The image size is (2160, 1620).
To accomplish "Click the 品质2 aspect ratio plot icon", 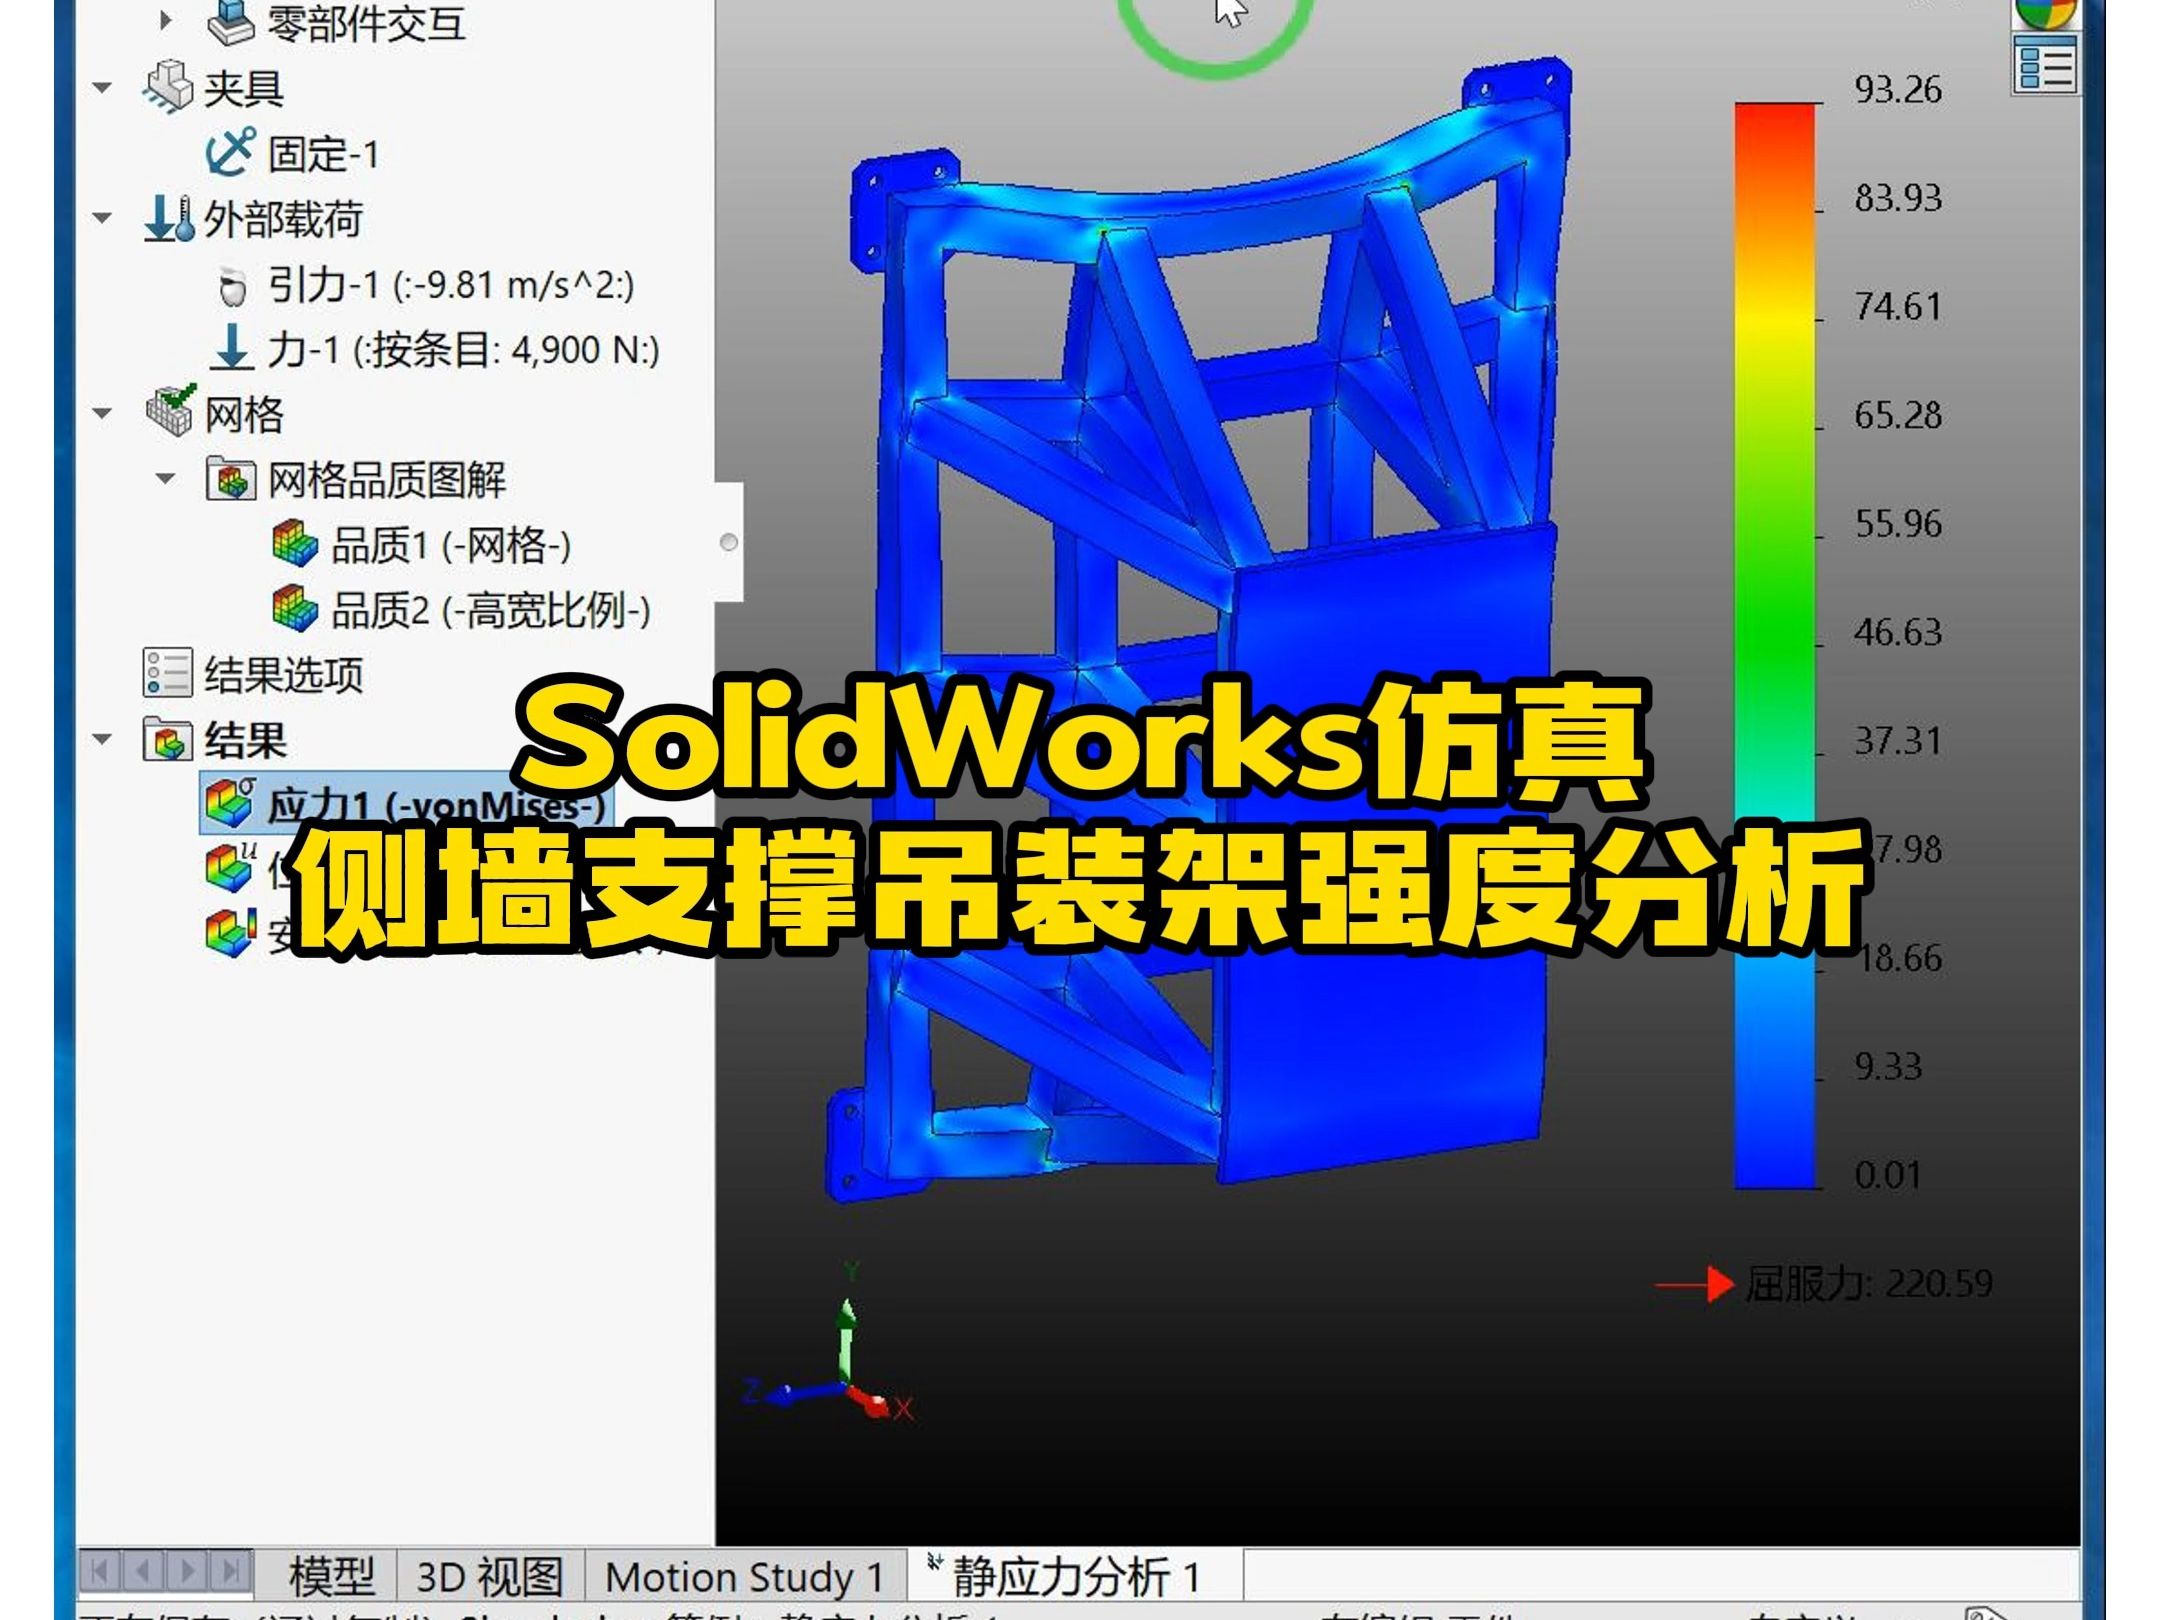I will 294,609.
